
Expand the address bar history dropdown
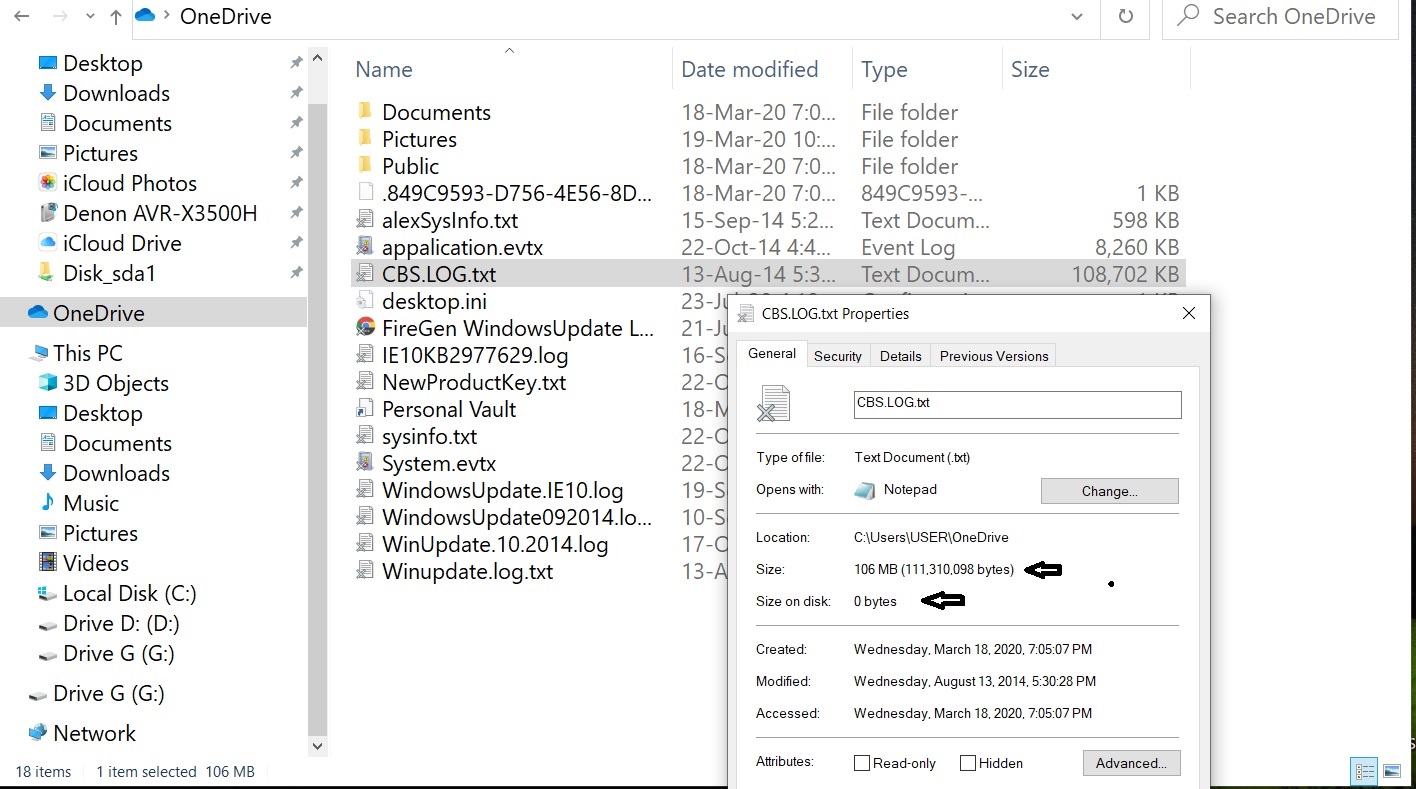pyautogui.click(x=1077, y=17)
